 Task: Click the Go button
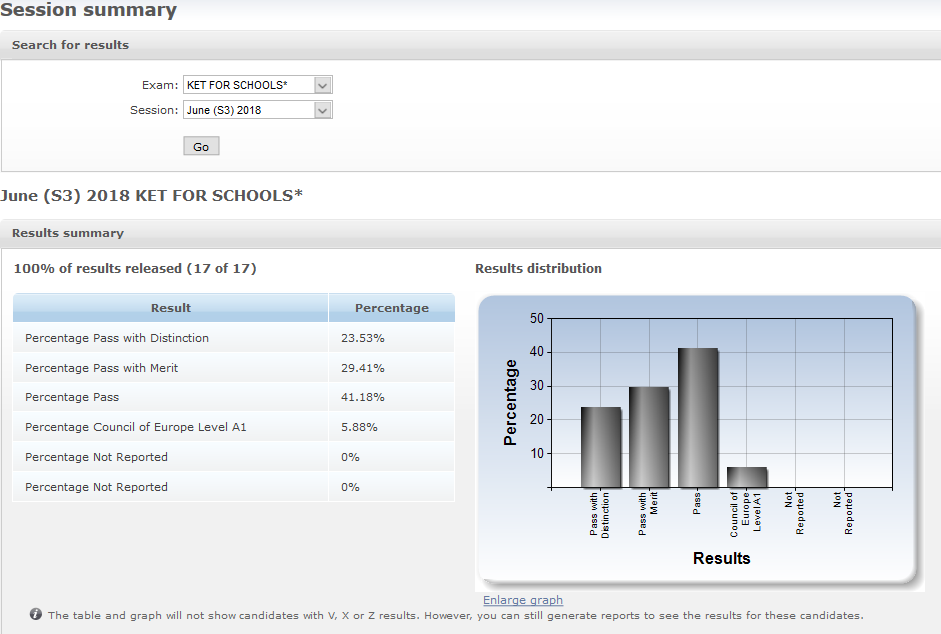click(x=201, y=146)
